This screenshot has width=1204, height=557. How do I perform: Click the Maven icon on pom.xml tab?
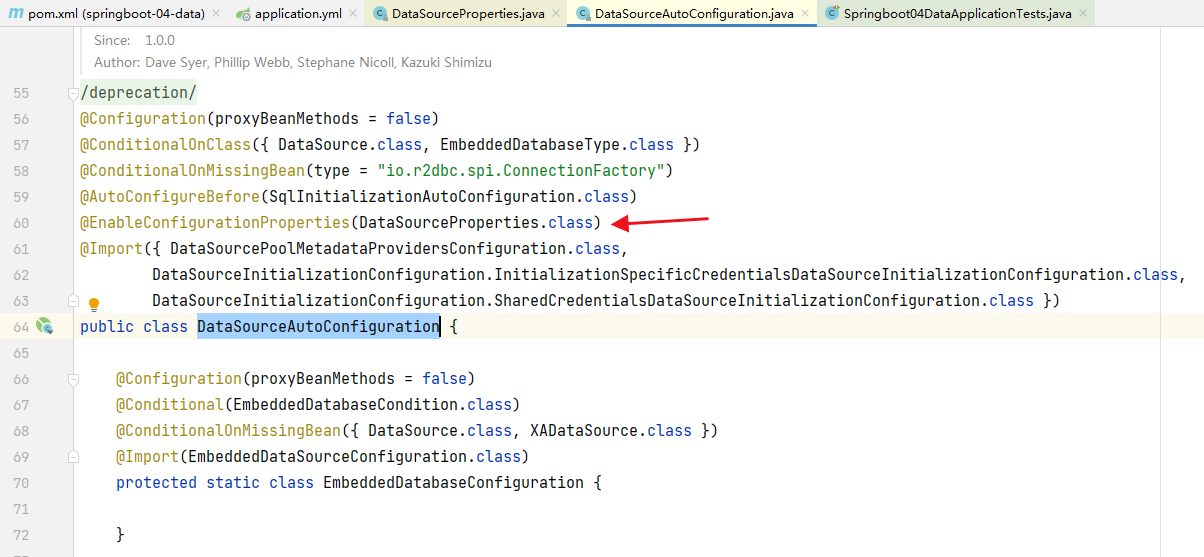coord(15,14)
